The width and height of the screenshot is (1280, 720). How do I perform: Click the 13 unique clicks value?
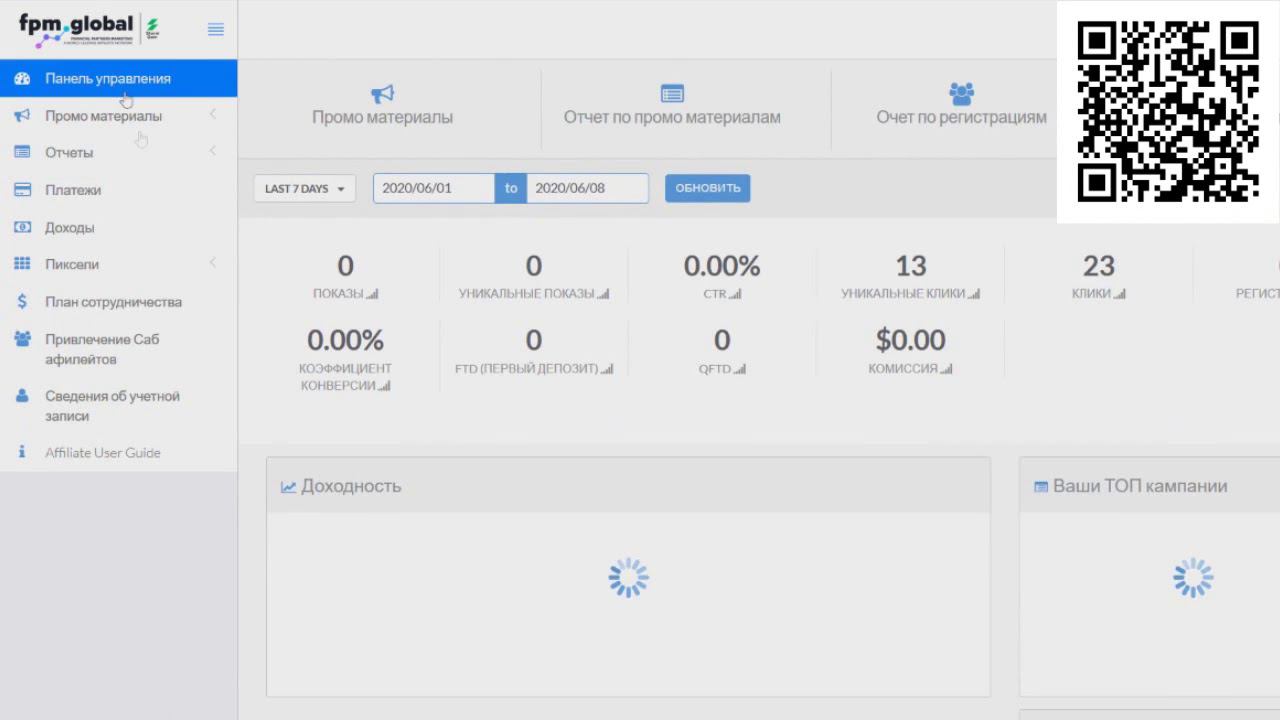click(x=911, y=266)
